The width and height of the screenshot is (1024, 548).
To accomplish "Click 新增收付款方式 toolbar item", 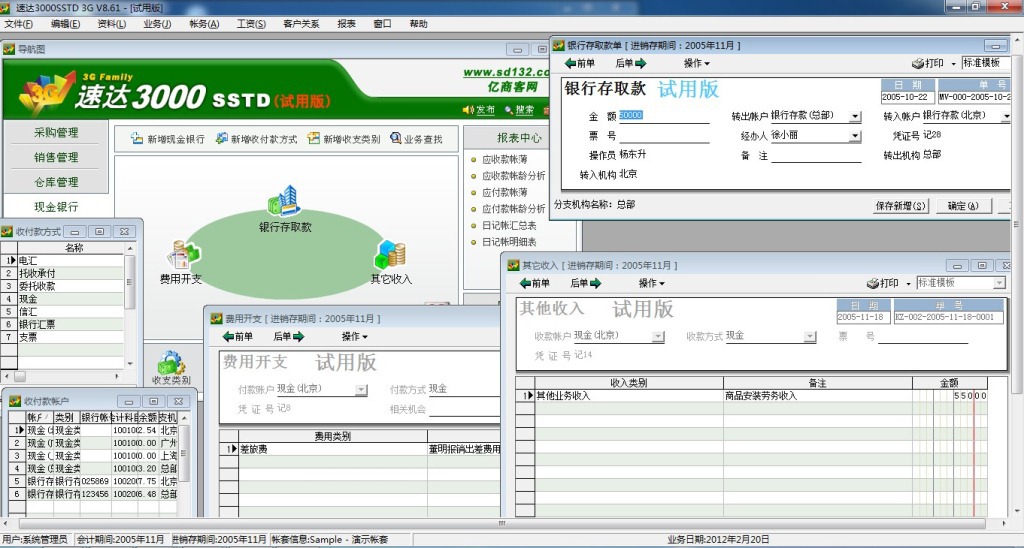I will point(256,138).
